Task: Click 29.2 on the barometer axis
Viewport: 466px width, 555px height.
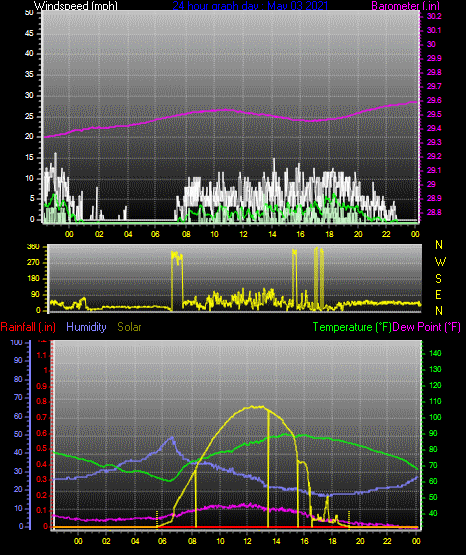Action: (434, 156)
